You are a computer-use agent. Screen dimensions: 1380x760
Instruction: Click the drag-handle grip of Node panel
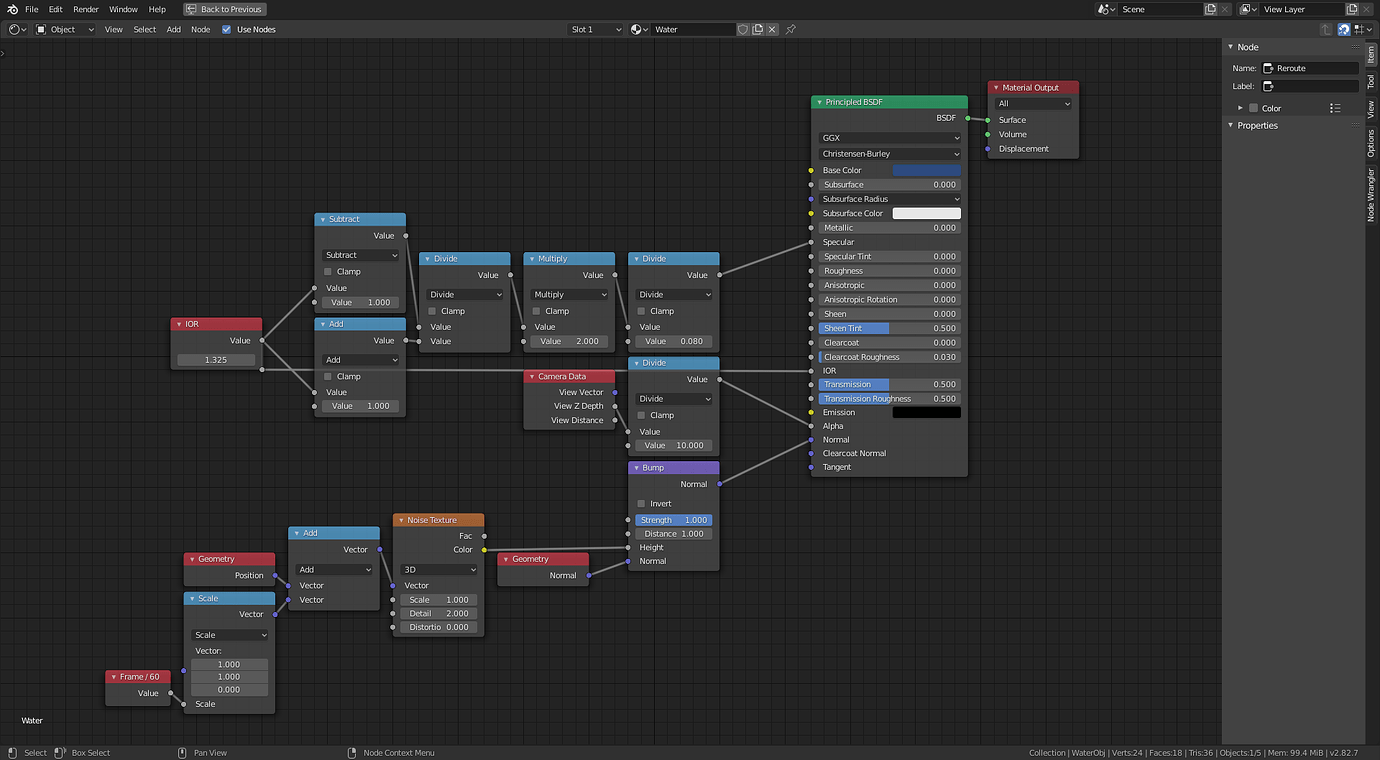[x=1355, y=47]
